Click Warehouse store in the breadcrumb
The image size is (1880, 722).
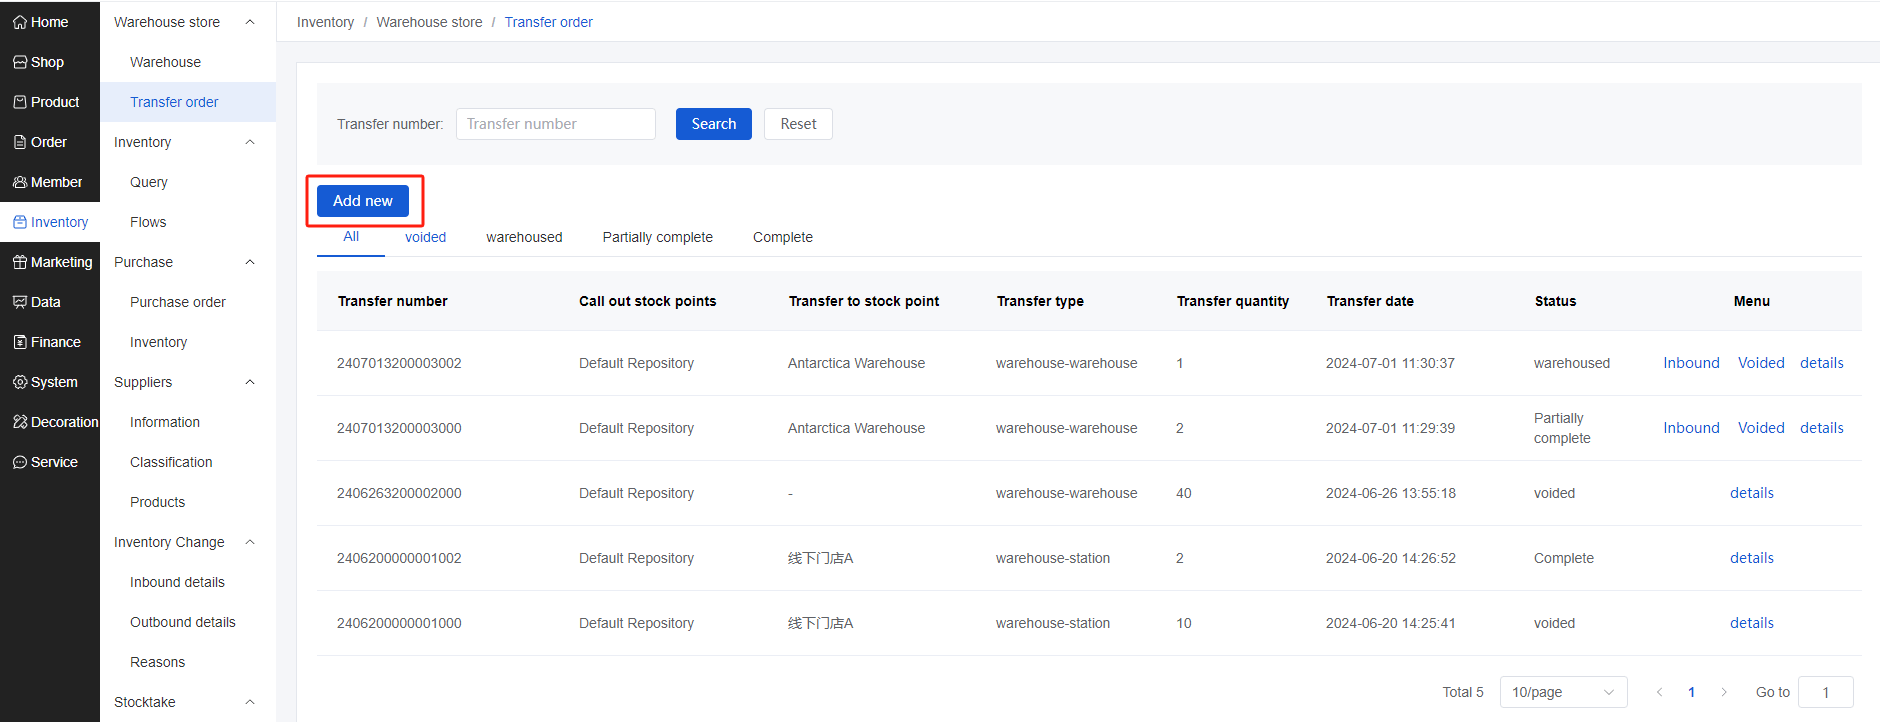coord(429,22)
